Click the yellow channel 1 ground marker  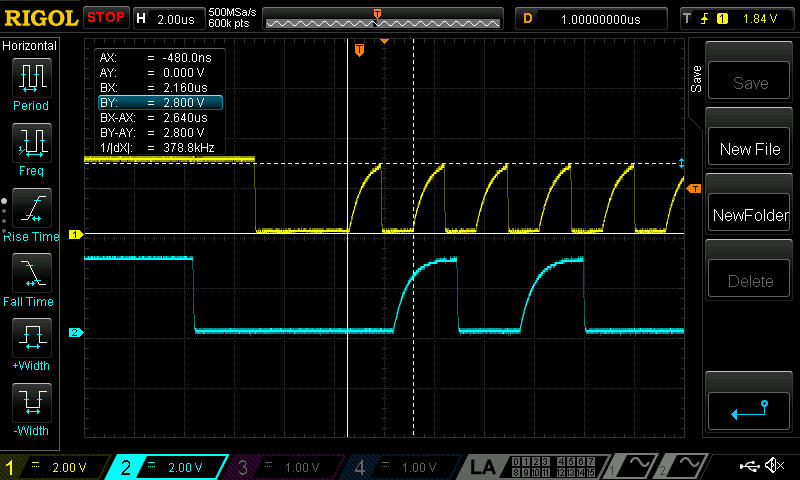tap(76, 234)
